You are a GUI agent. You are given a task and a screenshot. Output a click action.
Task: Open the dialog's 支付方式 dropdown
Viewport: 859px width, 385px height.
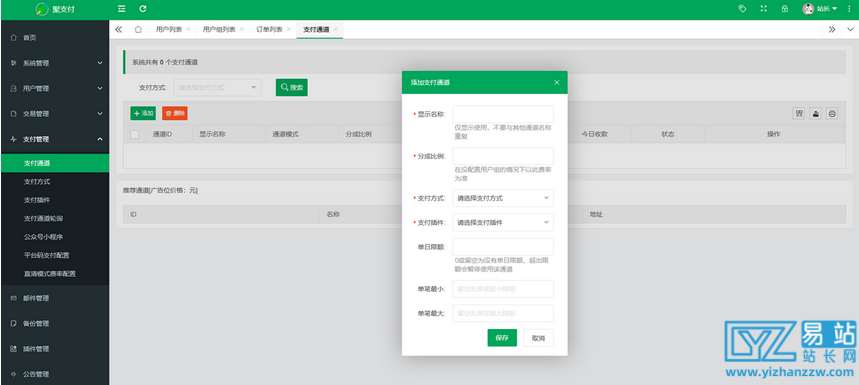(x=503, y=198)
